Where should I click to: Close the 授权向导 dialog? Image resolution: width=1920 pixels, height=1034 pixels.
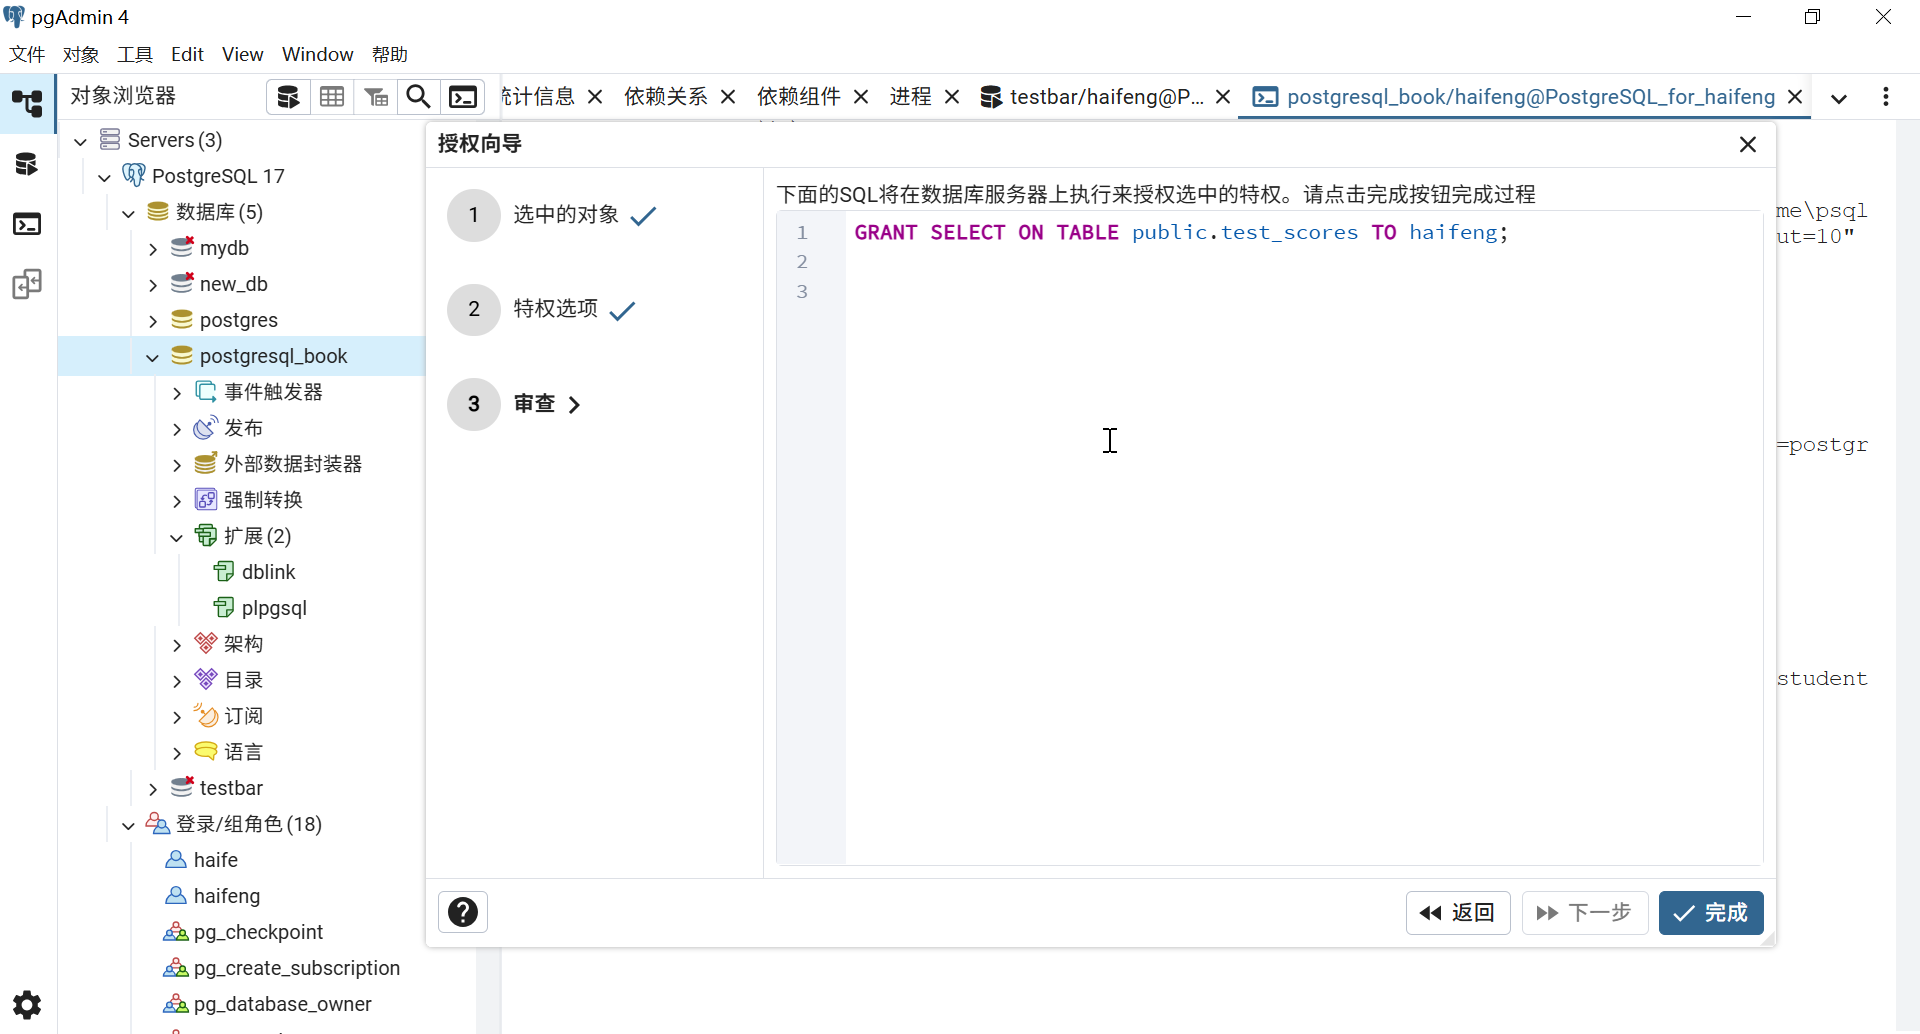pos(1747,145)
